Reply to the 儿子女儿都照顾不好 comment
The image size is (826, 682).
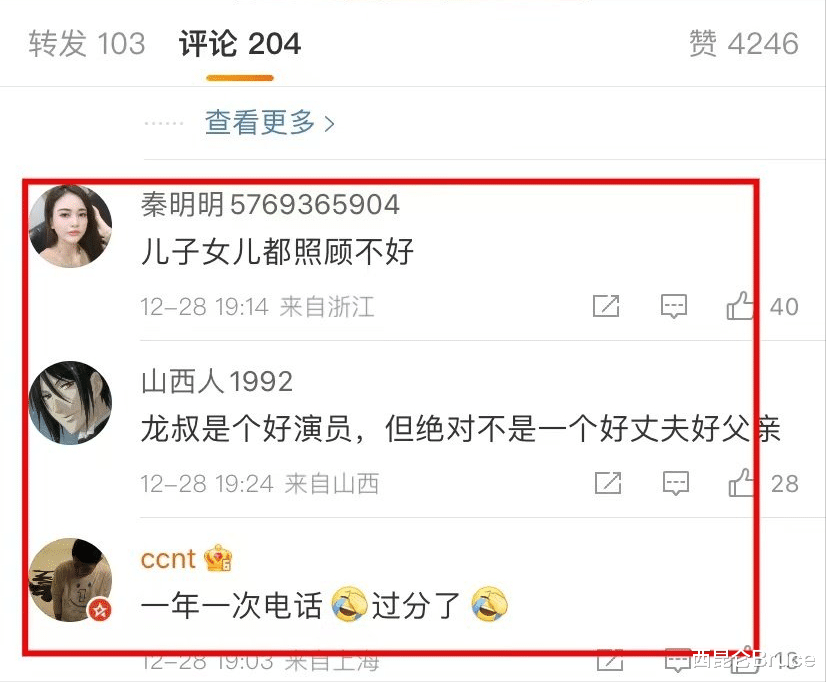click(674, 306)
